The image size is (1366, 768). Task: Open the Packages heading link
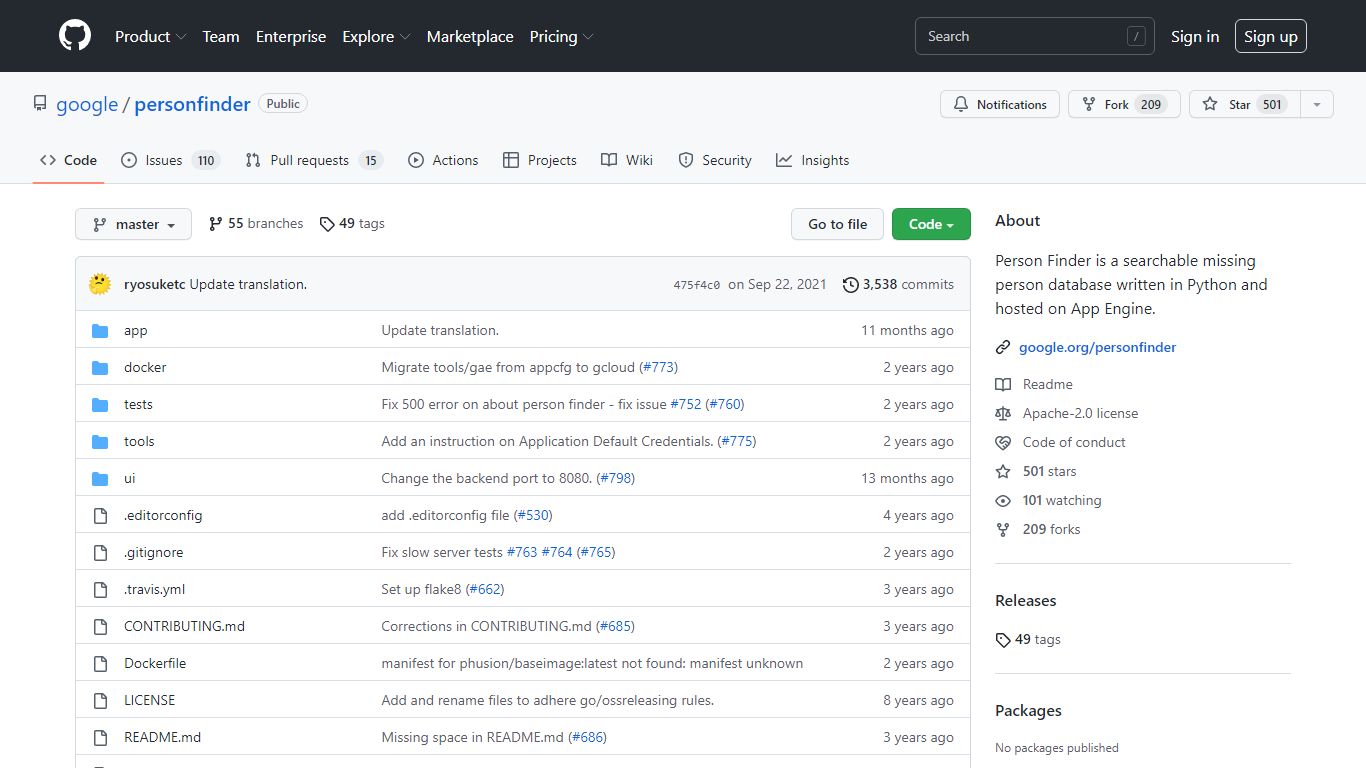(x=1028, y=710)
